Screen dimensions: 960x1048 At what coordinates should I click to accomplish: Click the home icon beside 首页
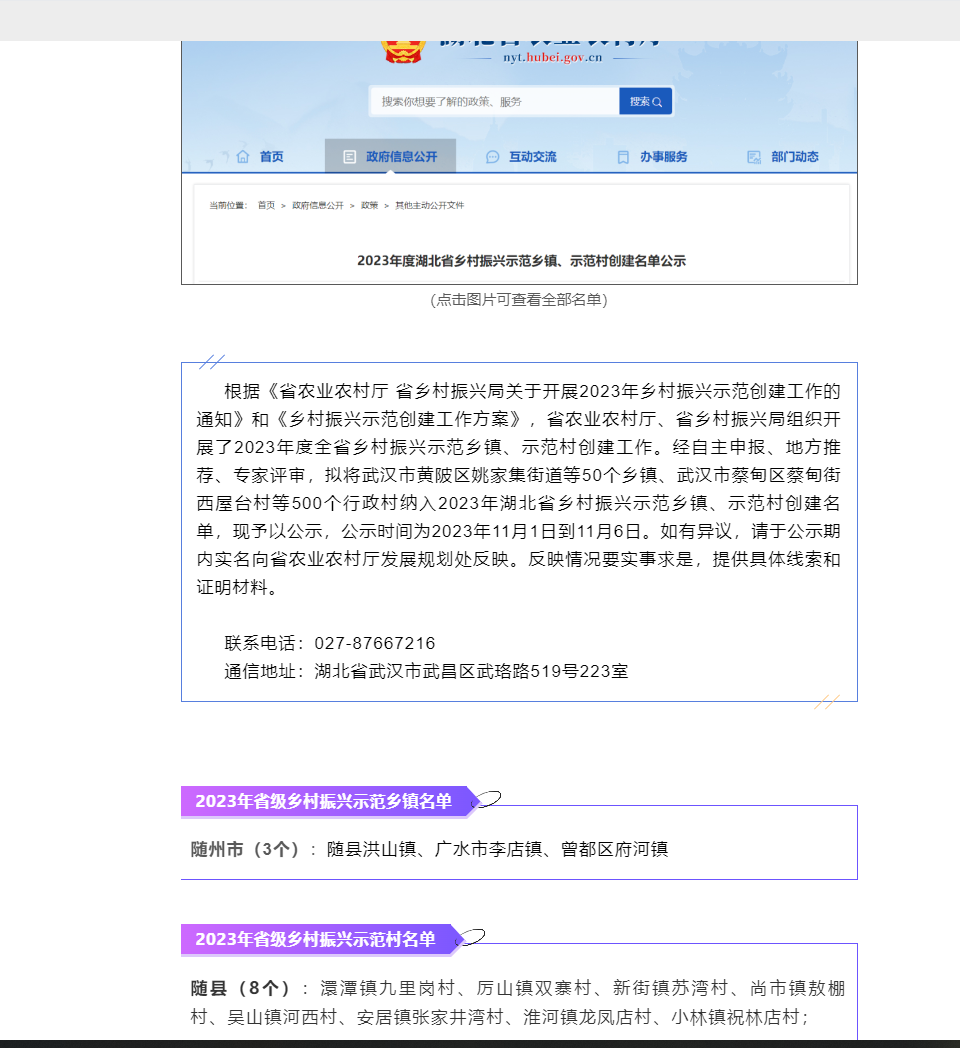pyautogui.click(x=243, y=156)
